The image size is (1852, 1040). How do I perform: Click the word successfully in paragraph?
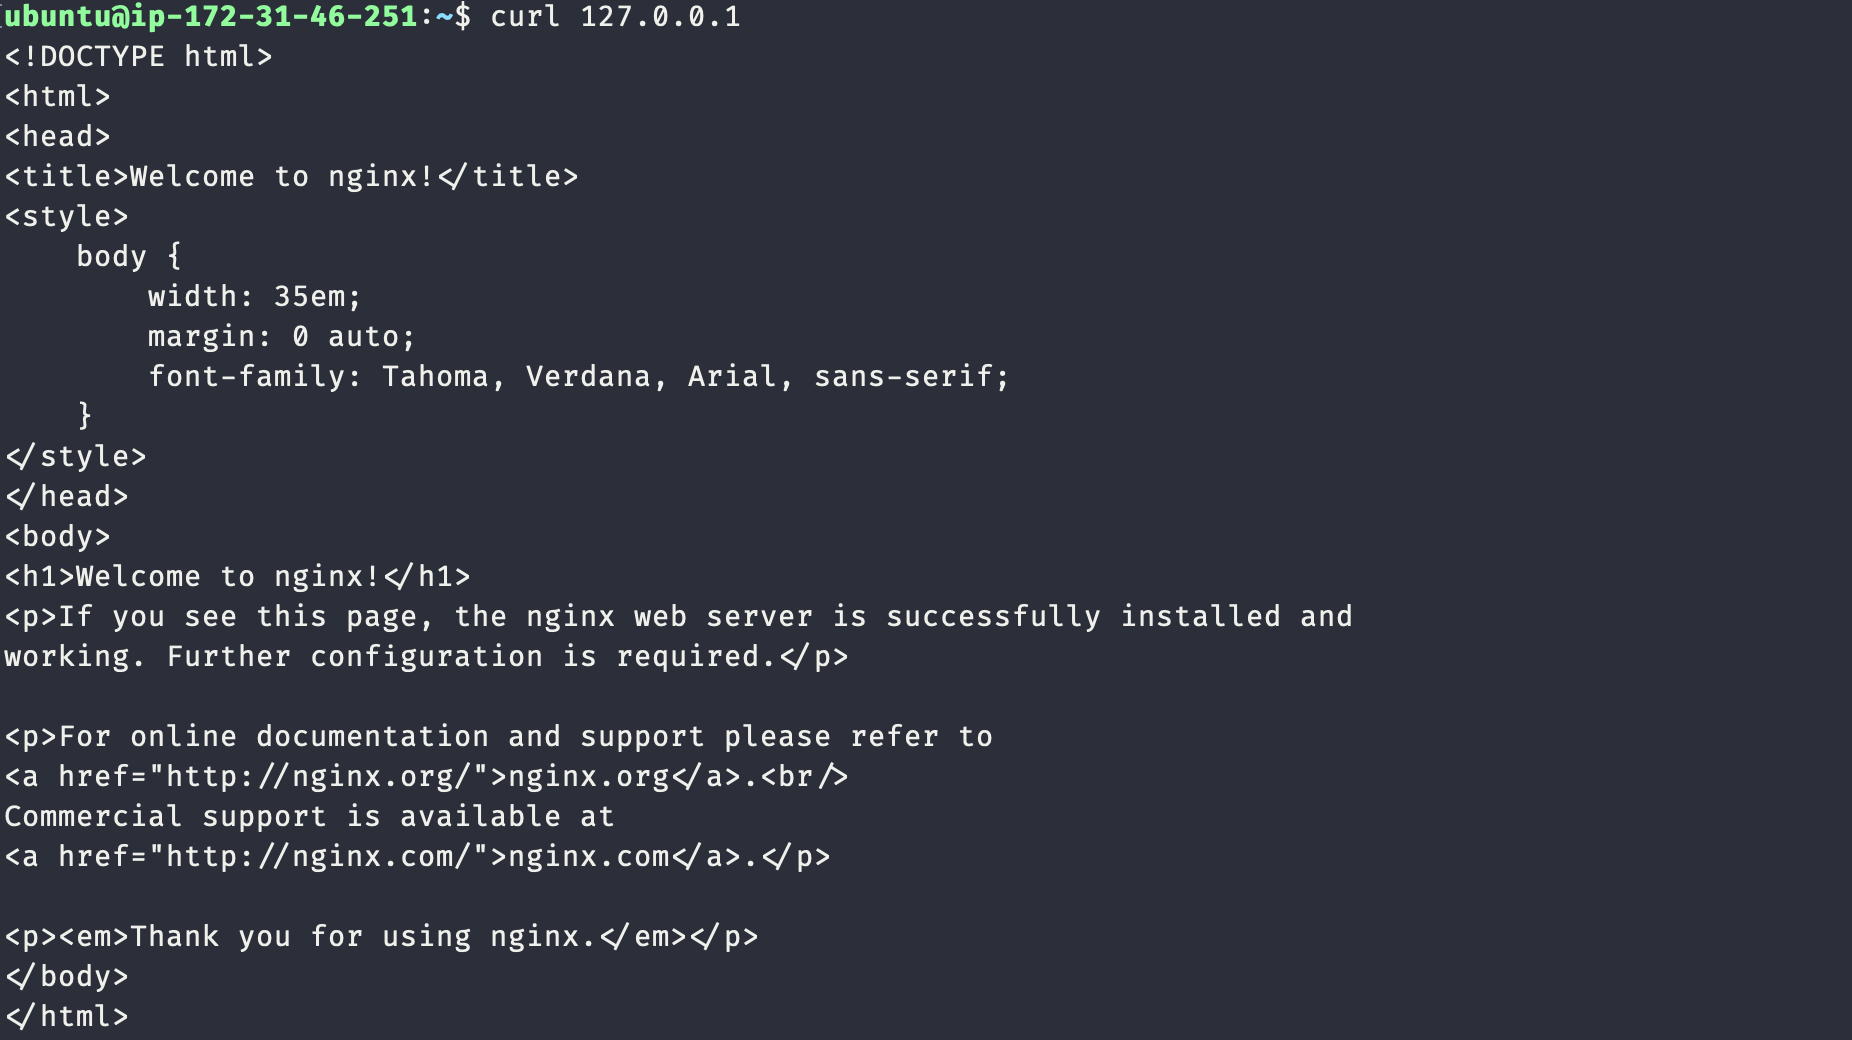[x=993, y=617]
